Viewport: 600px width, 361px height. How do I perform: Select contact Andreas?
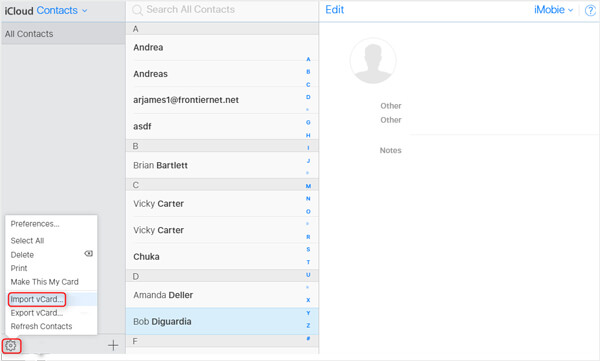[x=222, y=74]
